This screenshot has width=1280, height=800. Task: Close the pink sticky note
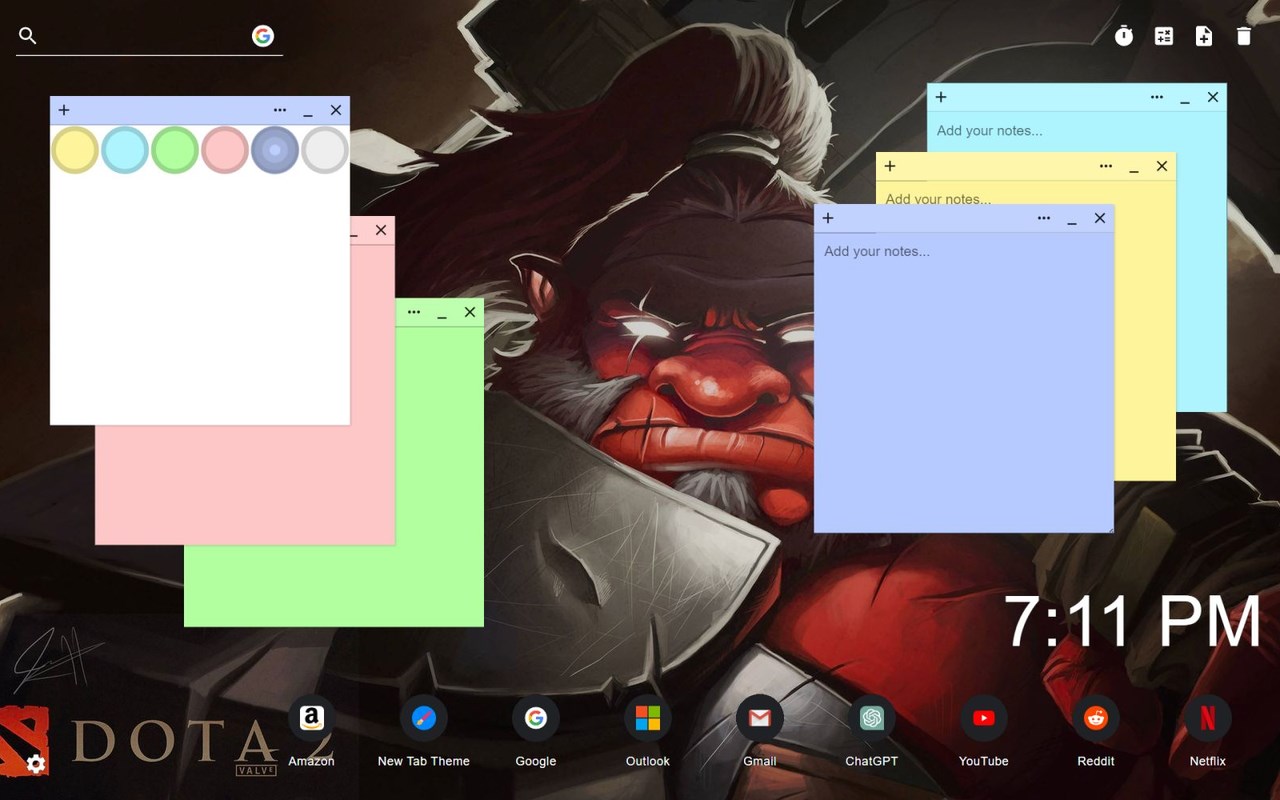tap(381, 230)
